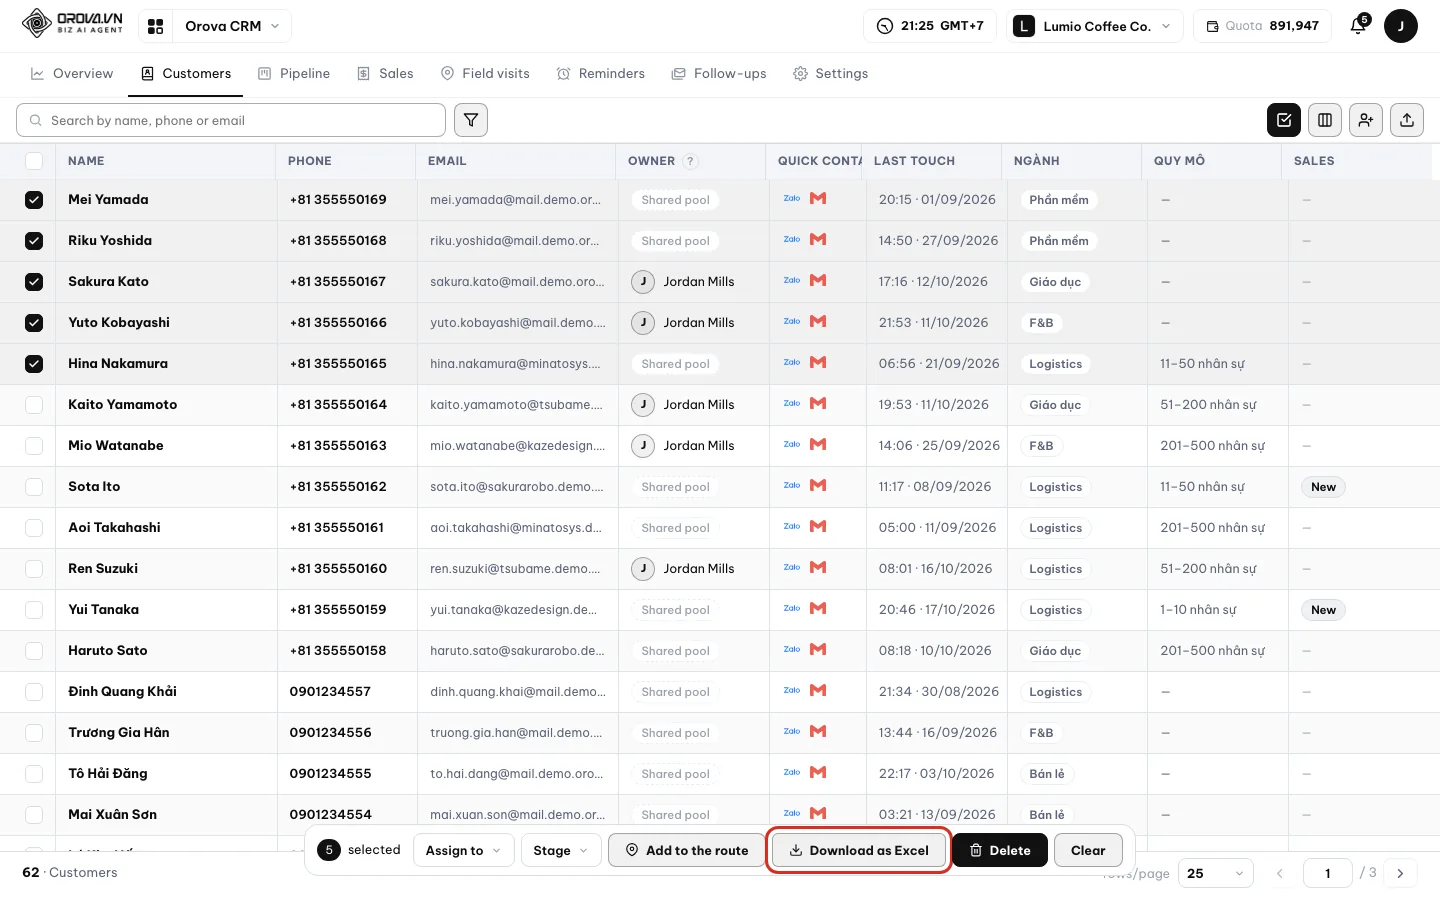Go to next page arrow
The image size is (1440, 900).
pyautogui.click(x=1400, y=873)
